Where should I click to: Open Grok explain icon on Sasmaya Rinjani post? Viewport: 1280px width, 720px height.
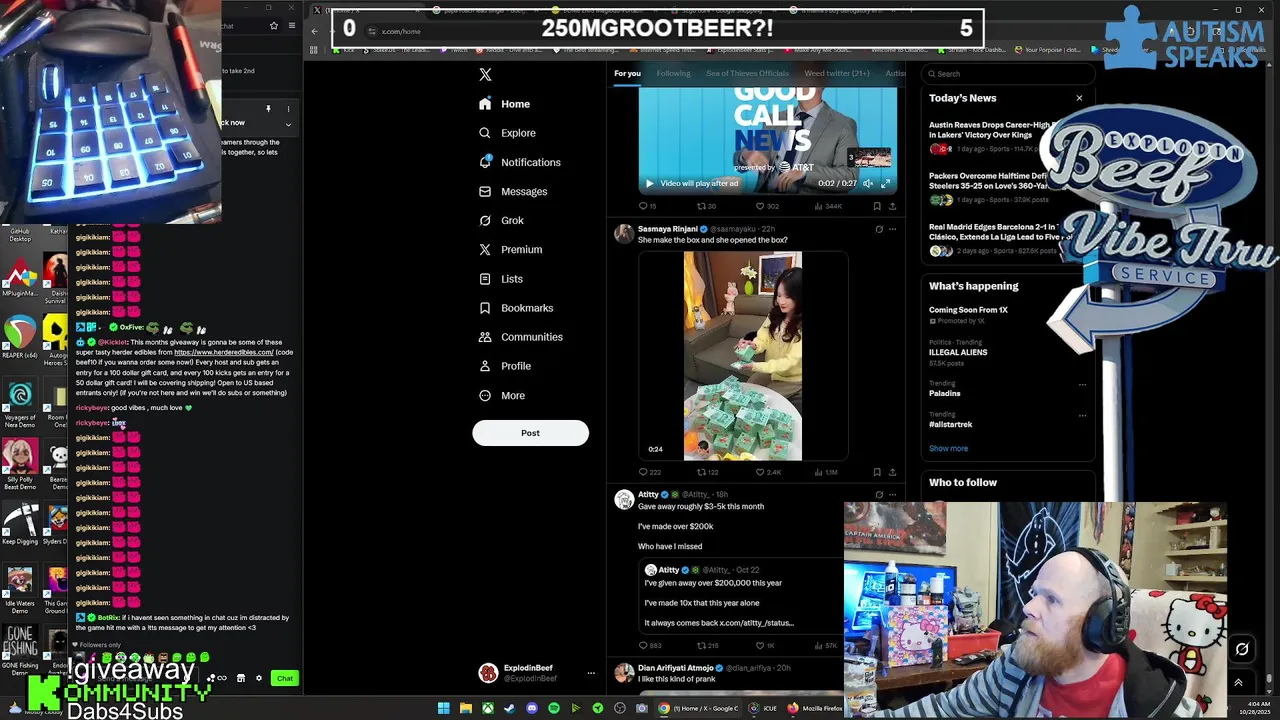coord(879,229)
